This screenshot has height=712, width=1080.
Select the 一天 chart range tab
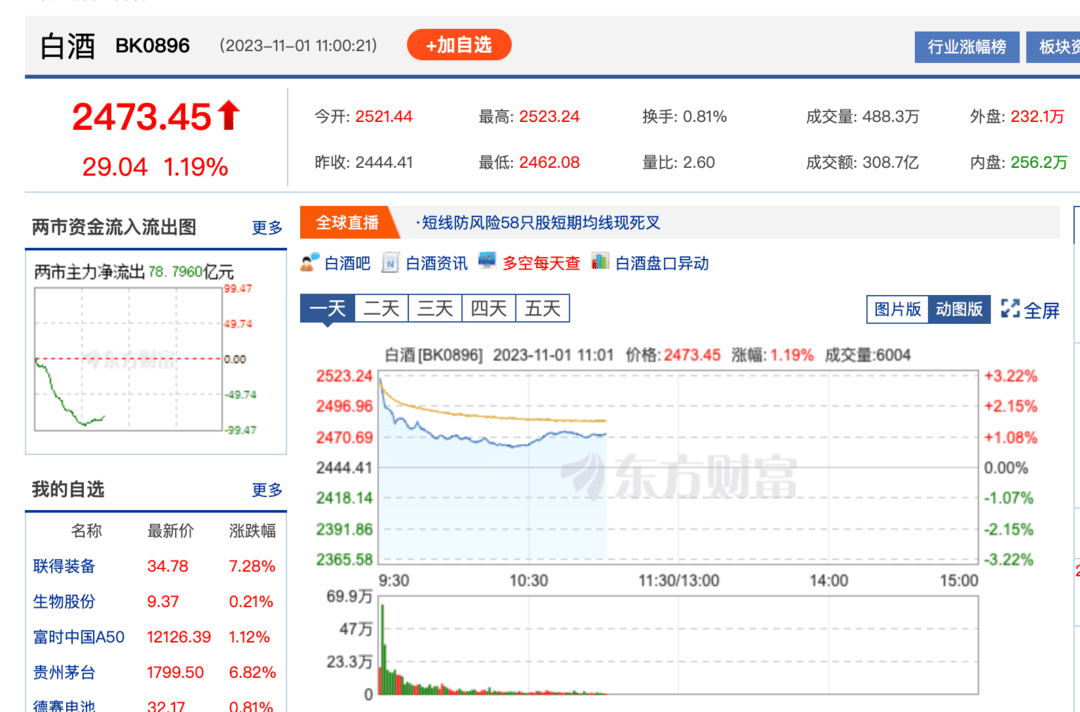327,308
